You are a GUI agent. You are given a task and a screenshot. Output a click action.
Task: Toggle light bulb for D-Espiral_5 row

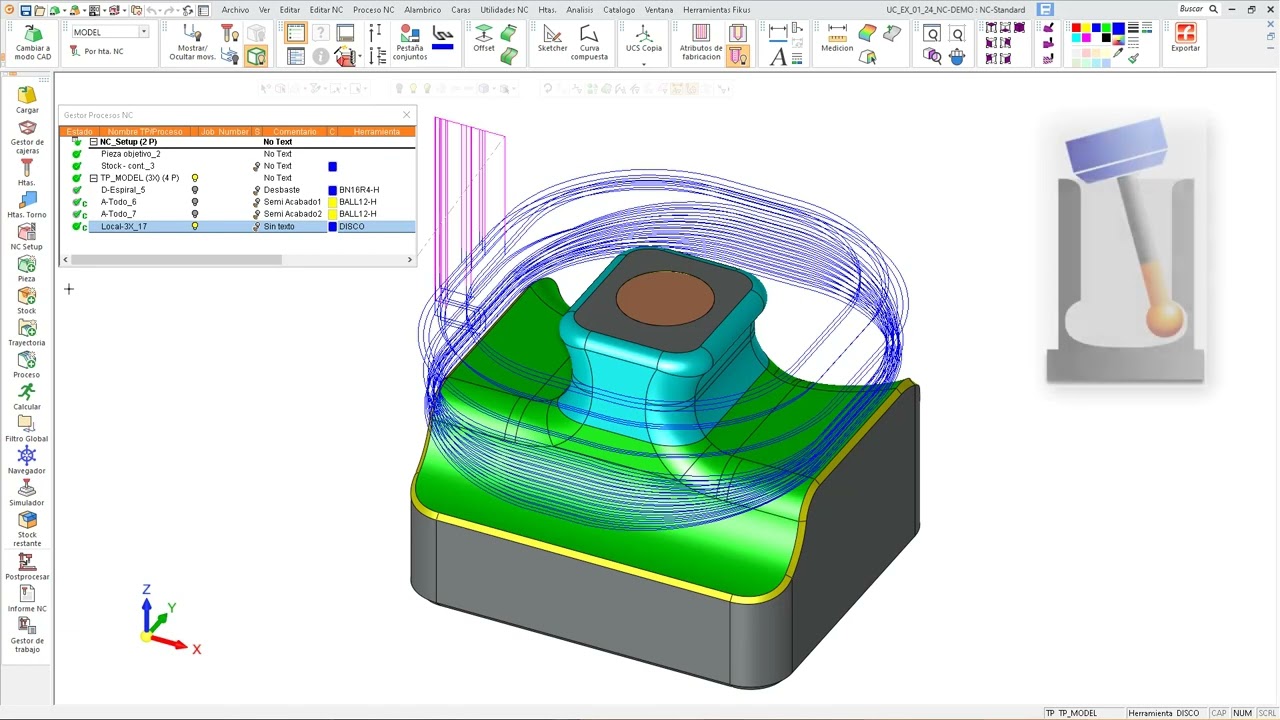tap(195, 190)
